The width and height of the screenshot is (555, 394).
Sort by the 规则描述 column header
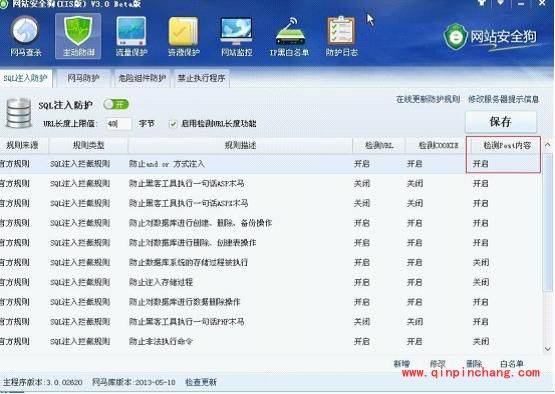[240, 145]
